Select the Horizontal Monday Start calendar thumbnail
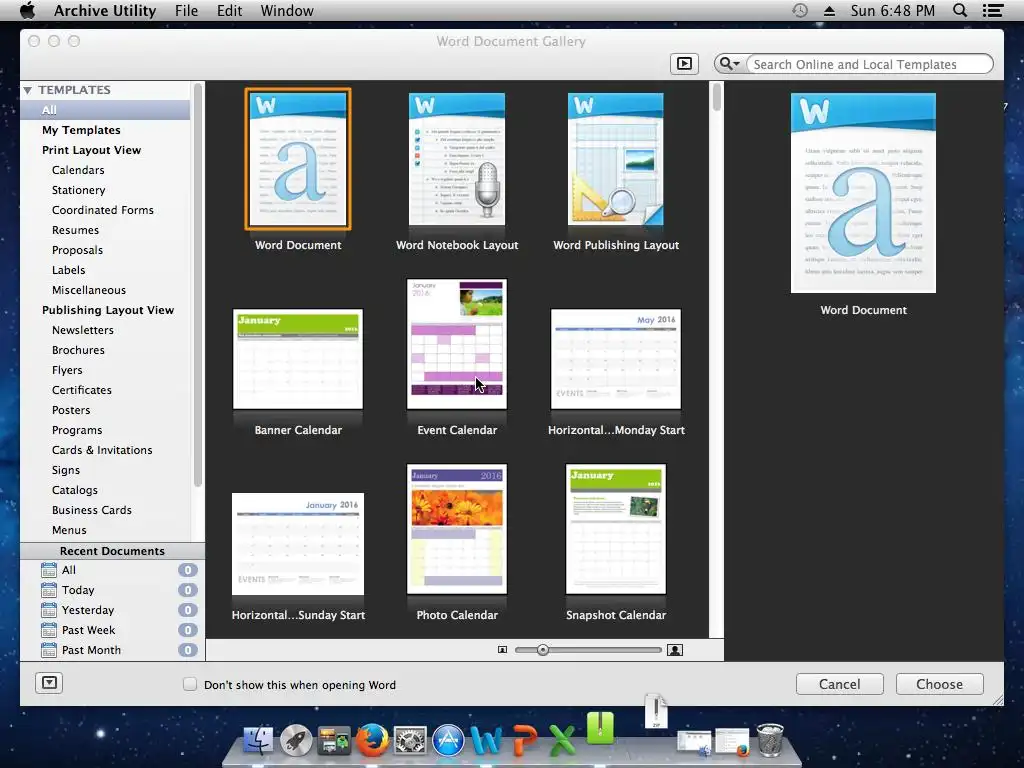 click(x=616, y=359)
